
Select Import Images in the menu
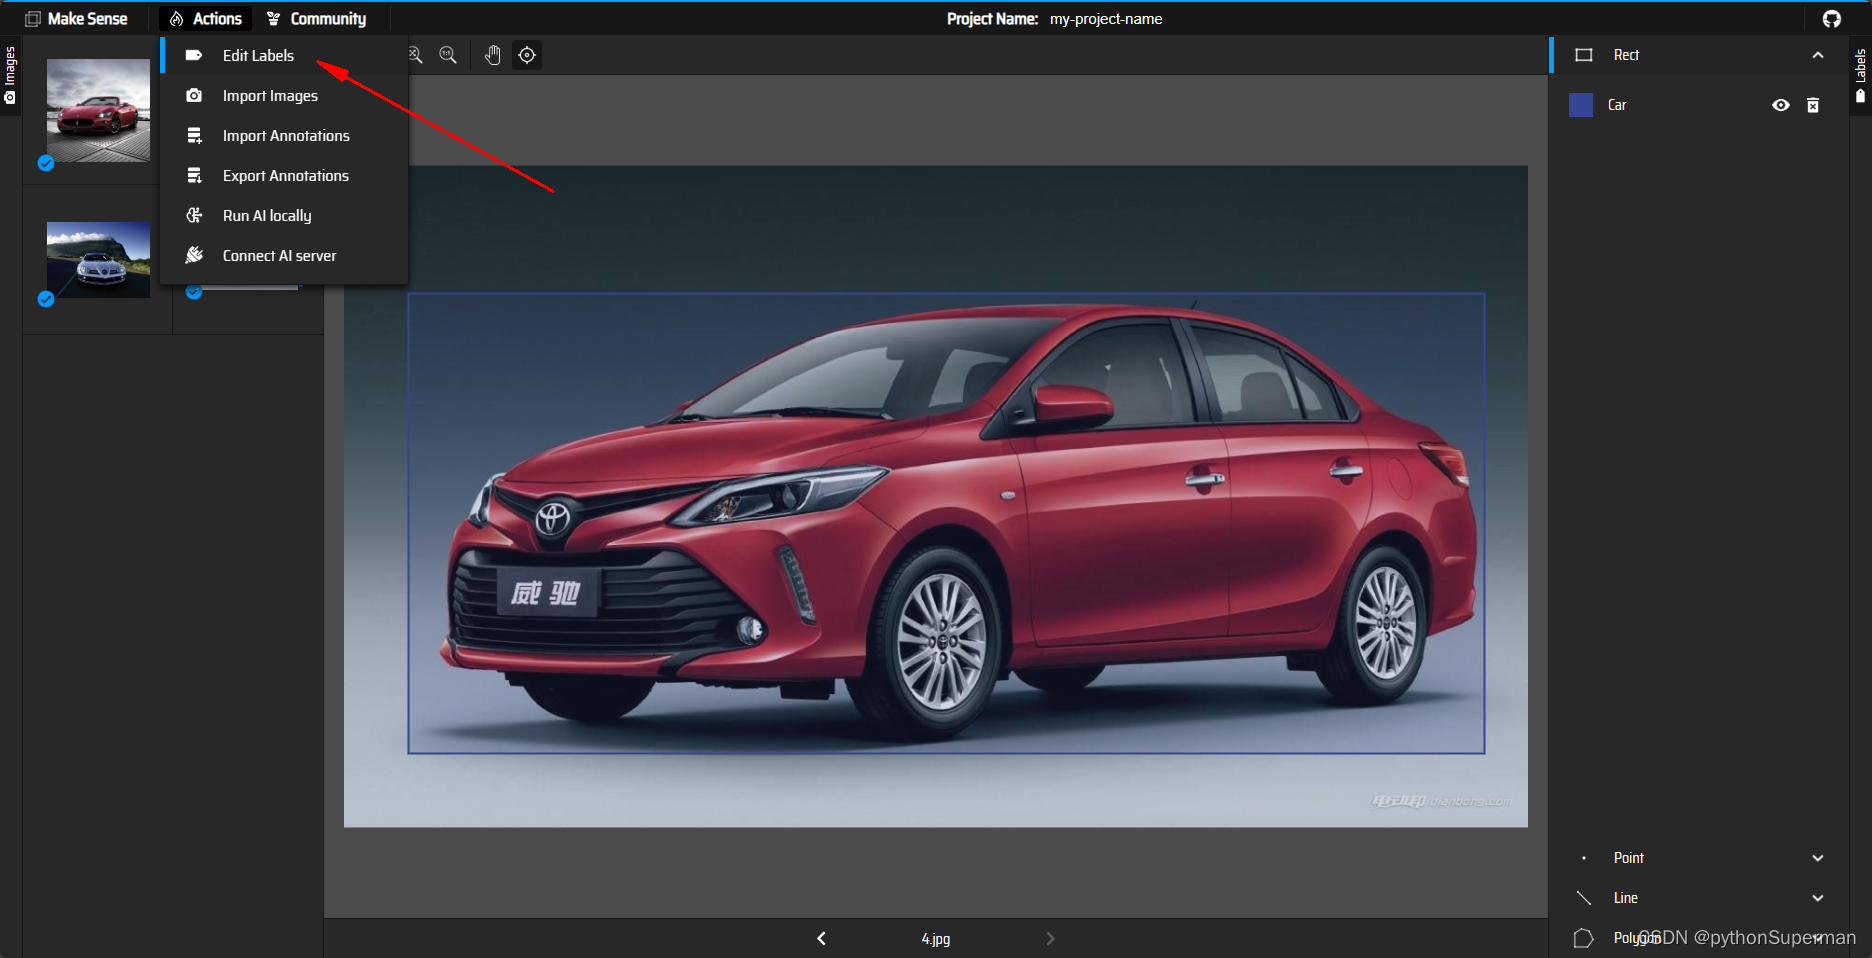point(285,96)
